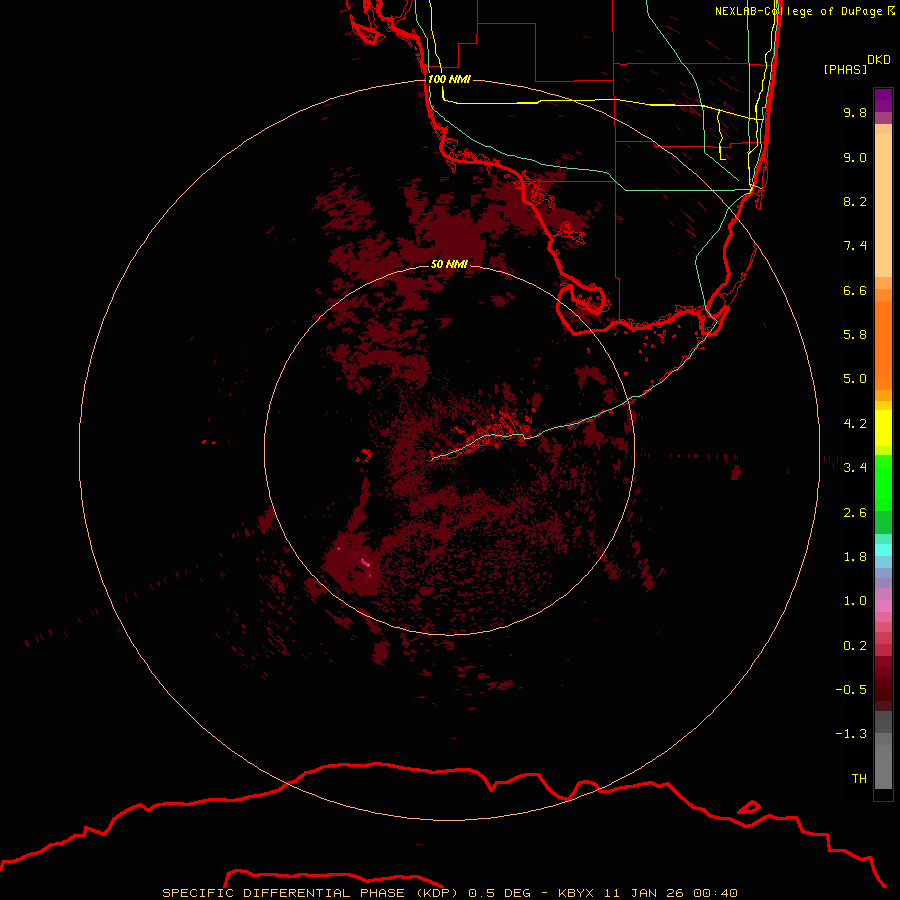Pick the cyan segment of the color bar
The height and width of the screenshot is (900, 900).
(883, 549)
